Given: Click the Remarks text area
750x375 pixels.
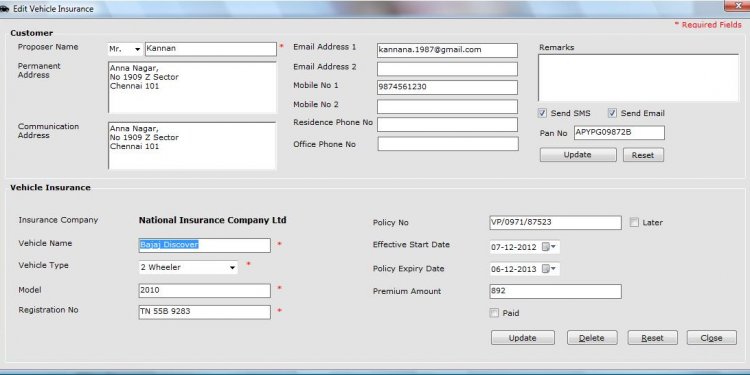Looking at the screenshot, I should (x=639, y=77).
